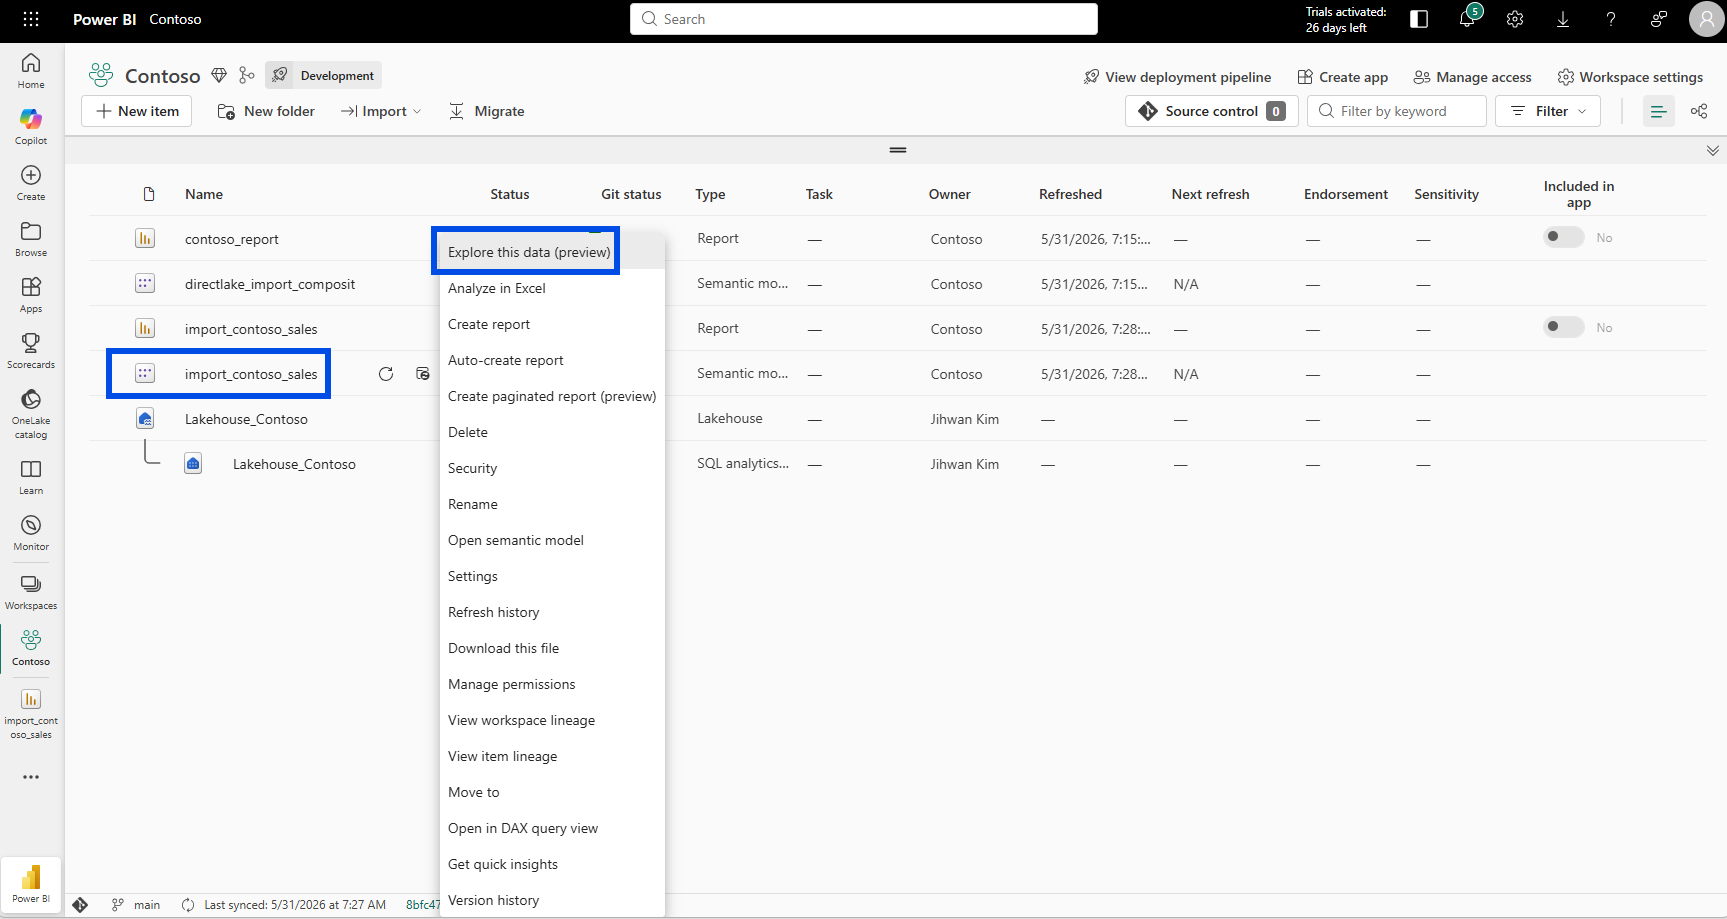Click Manage access

(x=1473, y=77)
